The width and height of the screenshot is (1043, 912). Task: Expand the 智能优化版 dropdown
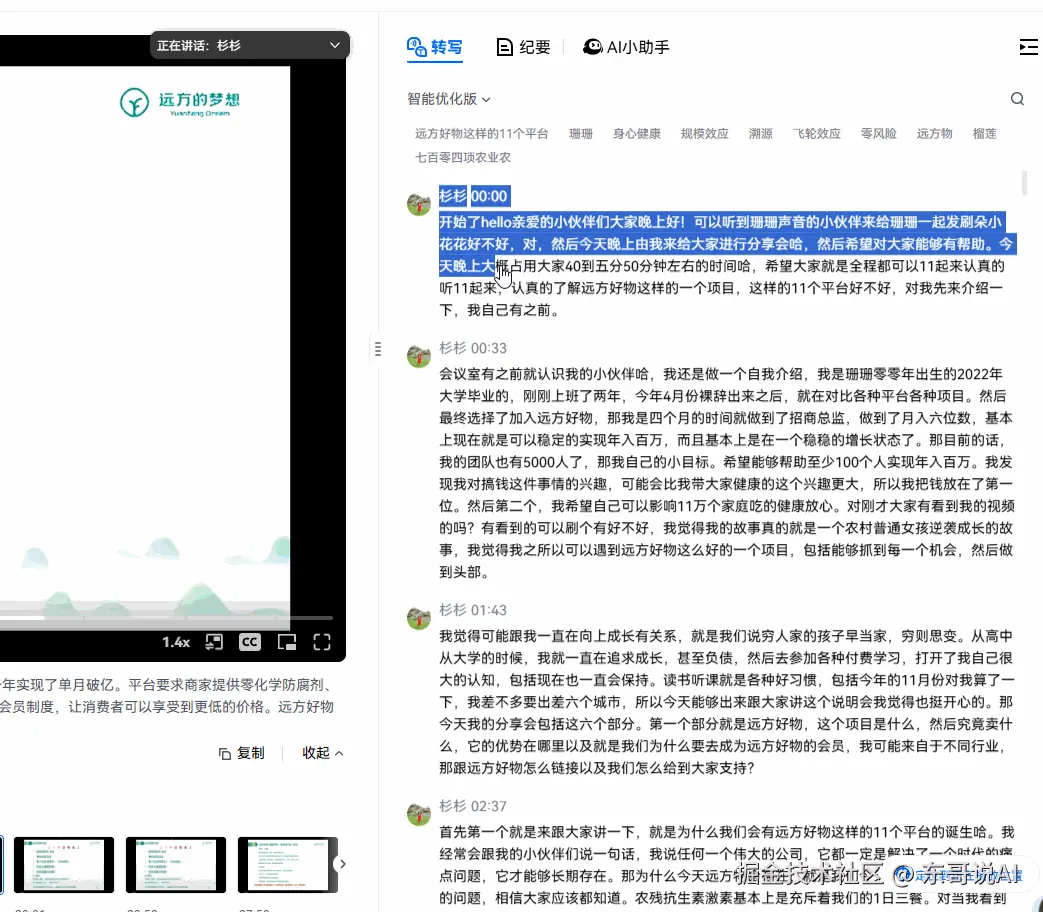click(x=449, y=99)
